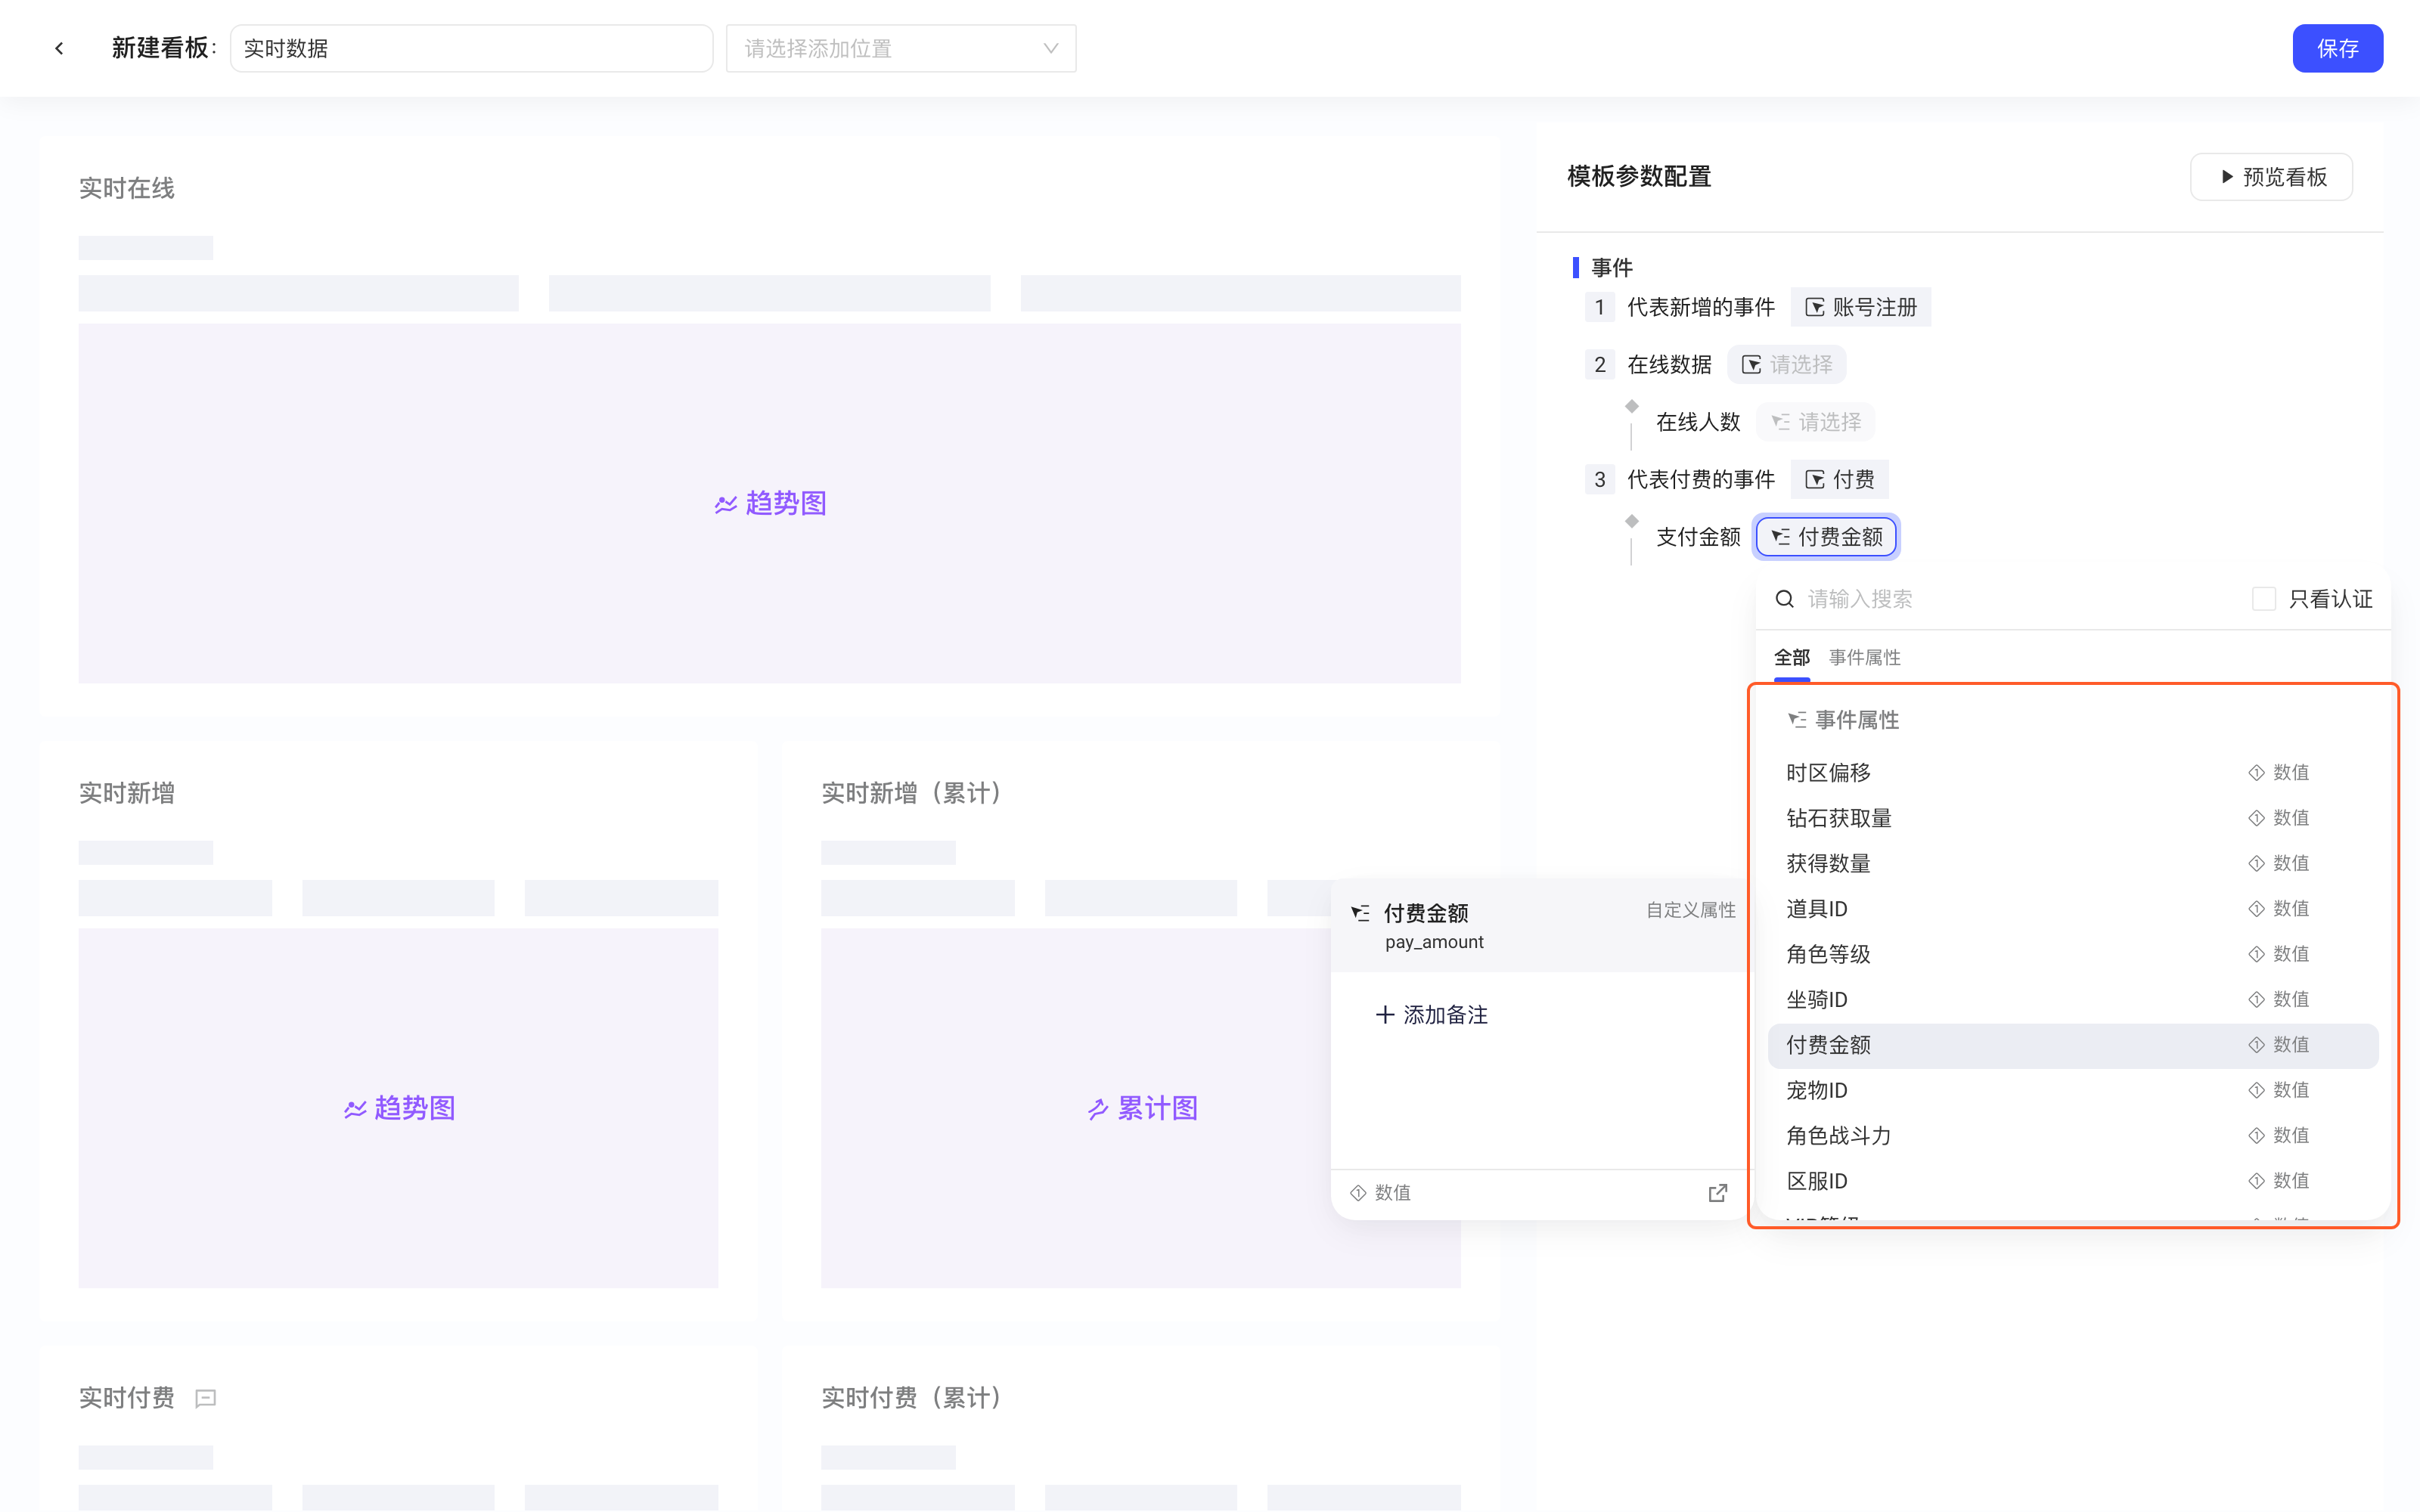Open the external link icon in tooltip
Viewport: 2420px width, 1512px height.
point(1717,1193)
